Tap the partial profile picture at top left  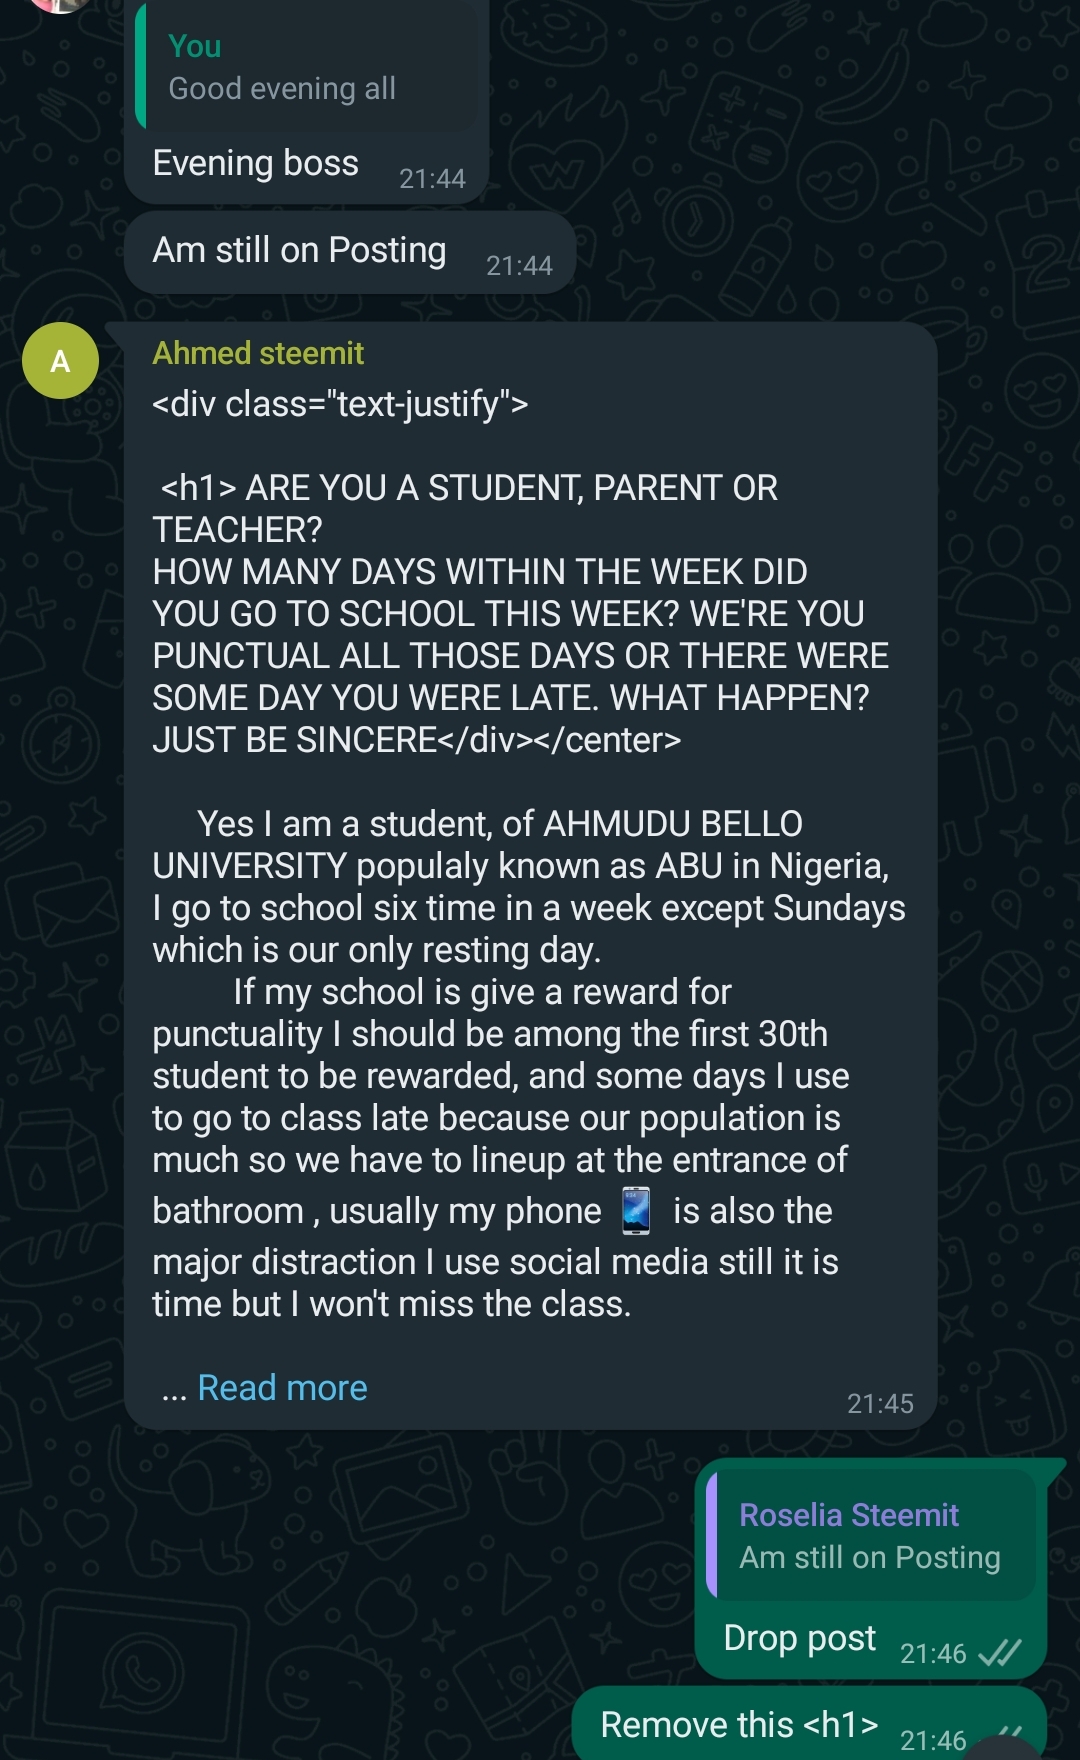coord(60,5)
